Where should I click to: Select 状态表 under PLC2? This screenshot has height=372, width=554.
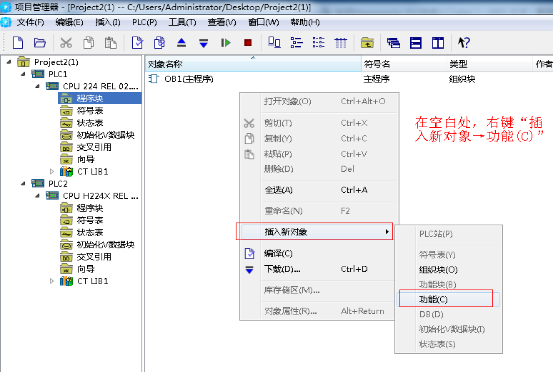[x=90, y=232]
